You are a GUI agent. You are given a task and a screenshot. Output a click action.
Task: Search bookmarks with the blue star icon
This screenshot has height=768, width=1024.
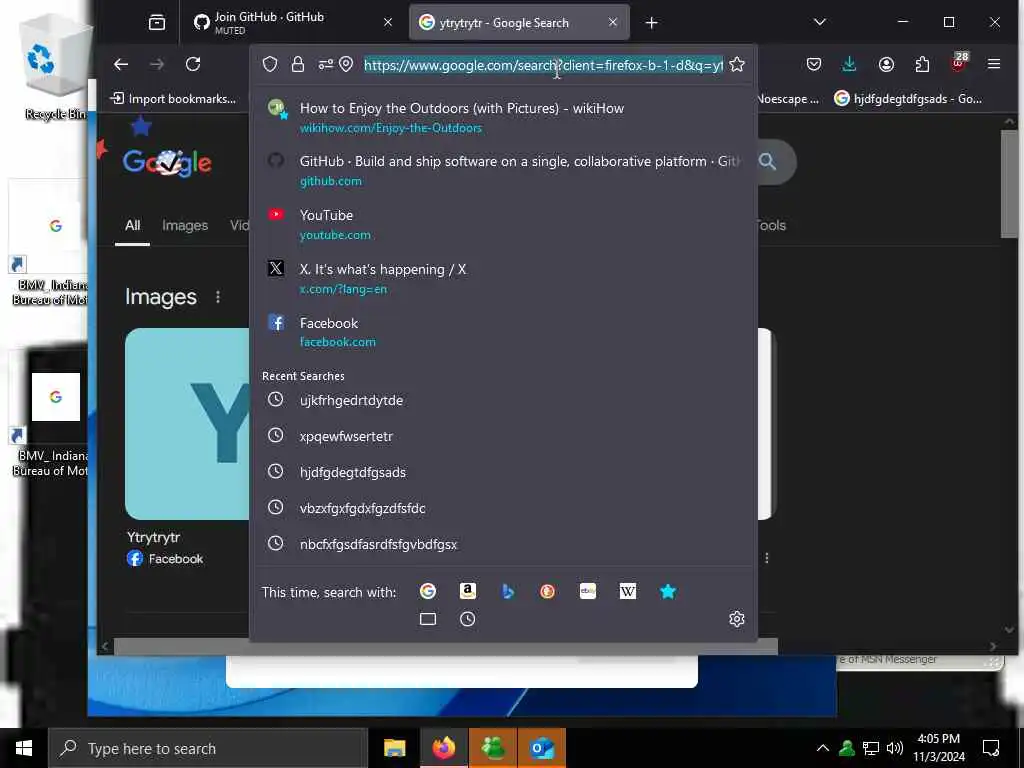point(667,591)
